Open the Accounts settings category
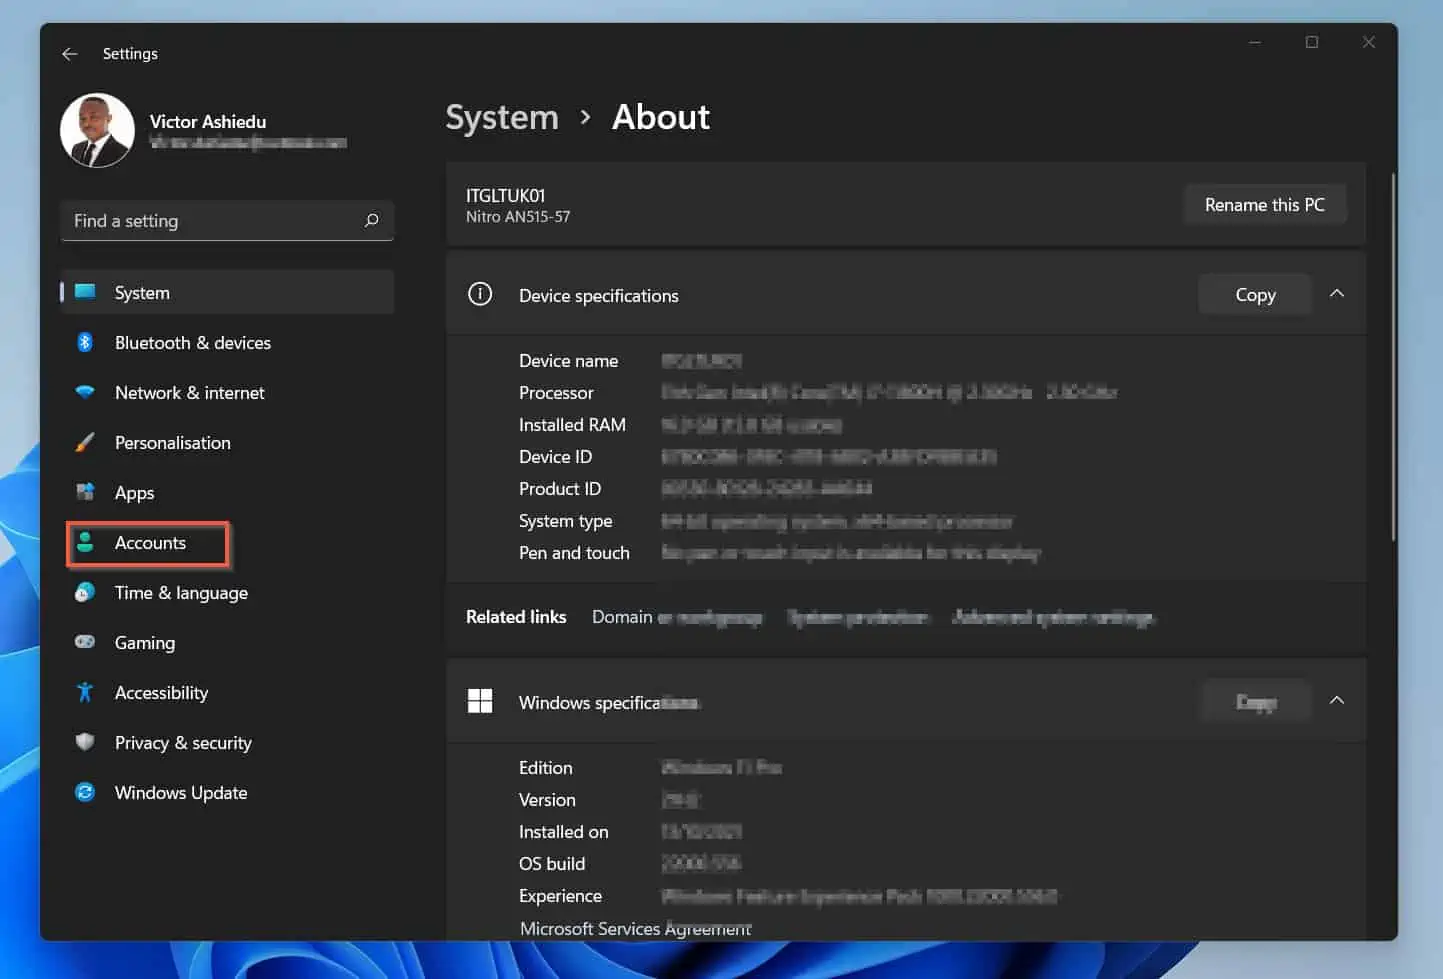Viewport: 1443px width, 979px height. 149,543
